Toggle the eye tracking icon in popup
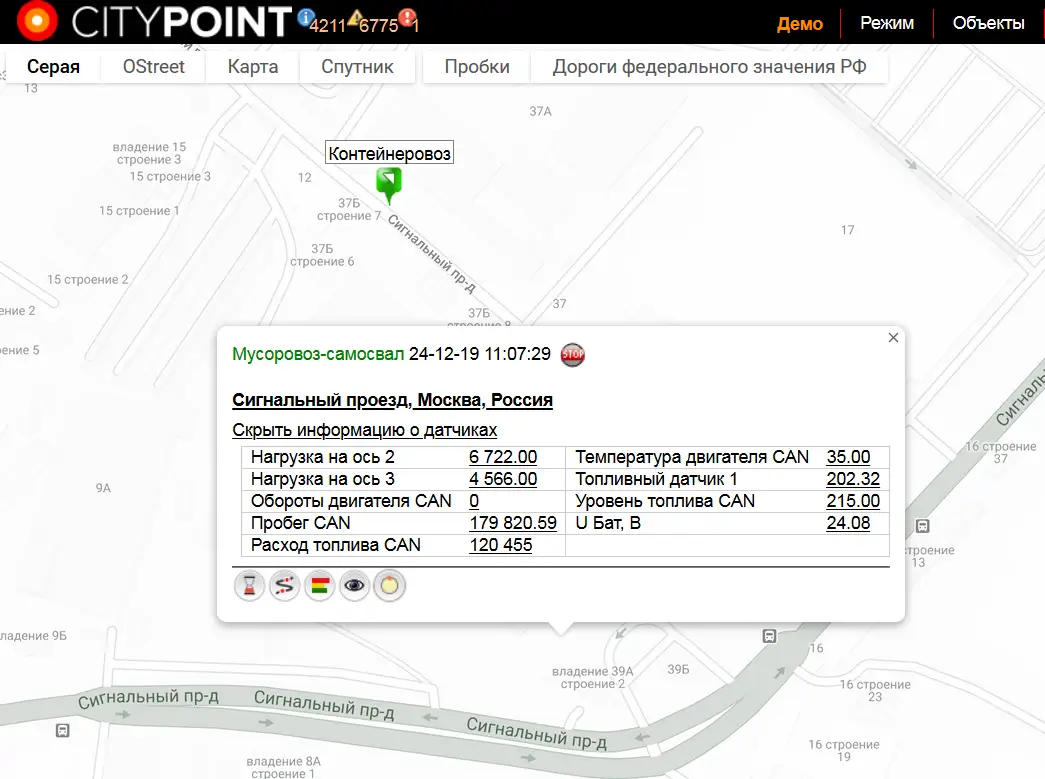 click(x=354, y=587)
